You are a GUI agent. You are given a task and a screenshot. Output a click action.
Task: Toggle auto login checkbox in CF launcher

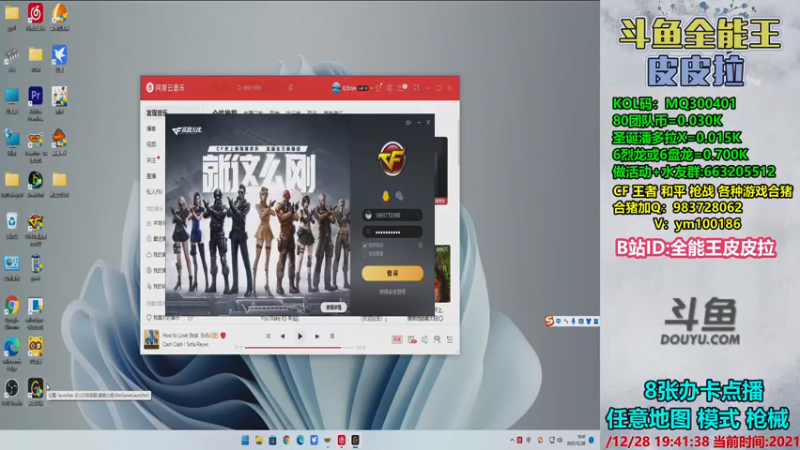[x=365, y=254]
